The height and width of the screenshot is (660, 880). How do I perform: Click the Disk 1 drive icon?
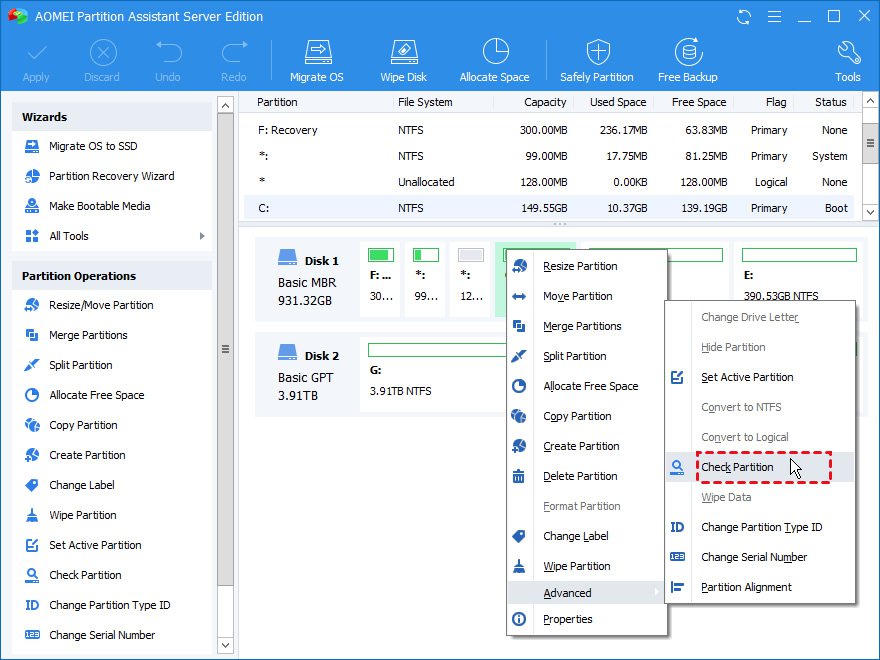click(287, 258)
